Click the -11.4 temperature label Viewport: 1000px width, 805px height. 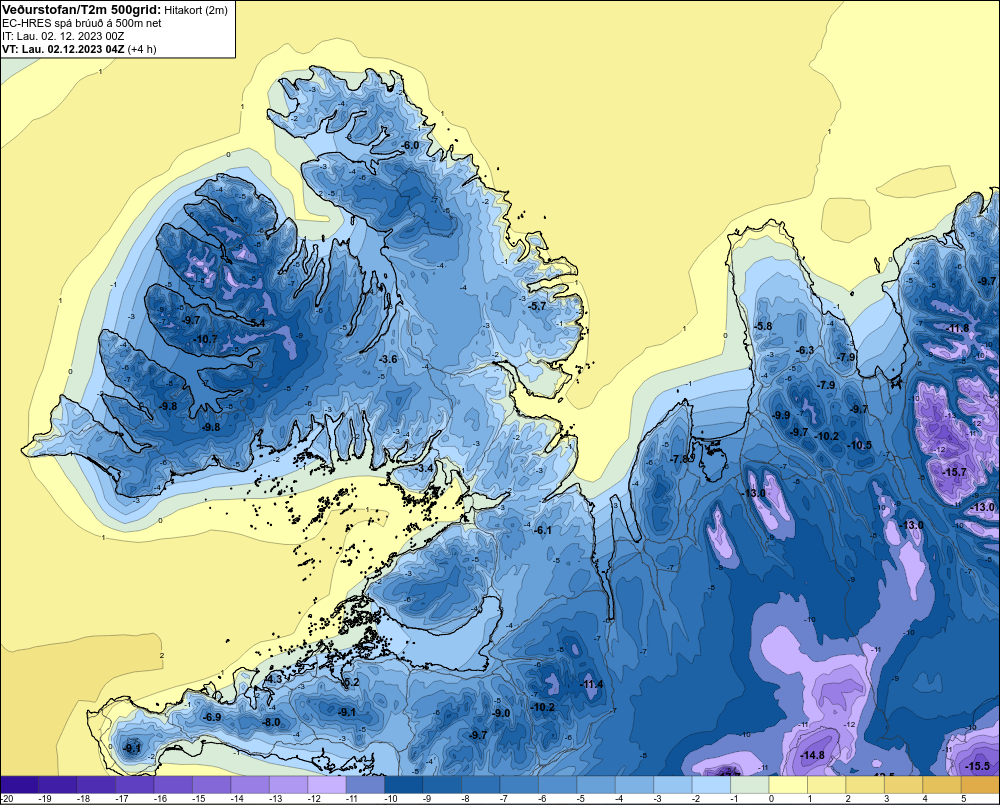tap(591, 684)
